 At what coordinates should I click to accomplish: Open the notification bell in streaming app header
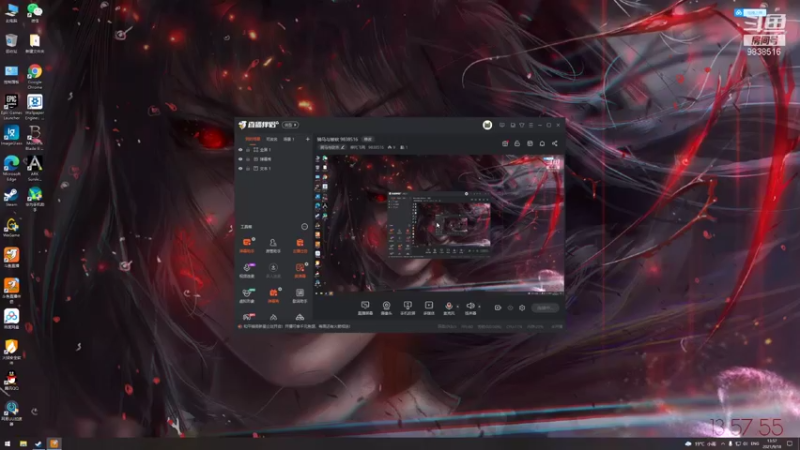point(542,143)
